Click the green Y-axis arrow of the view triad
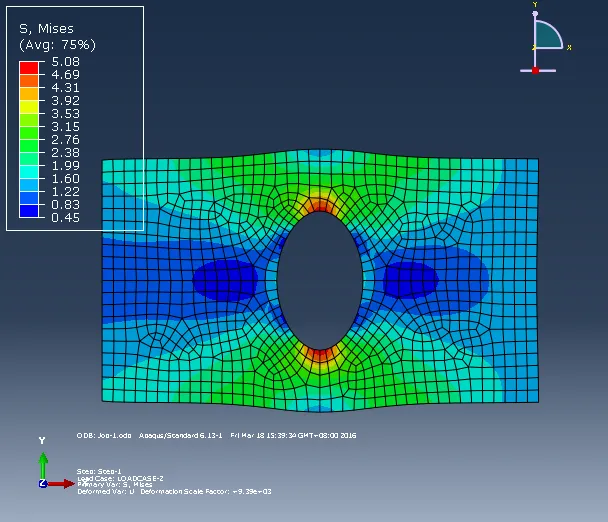Viewport: 608px width, 522px height. tap(43, 466)
